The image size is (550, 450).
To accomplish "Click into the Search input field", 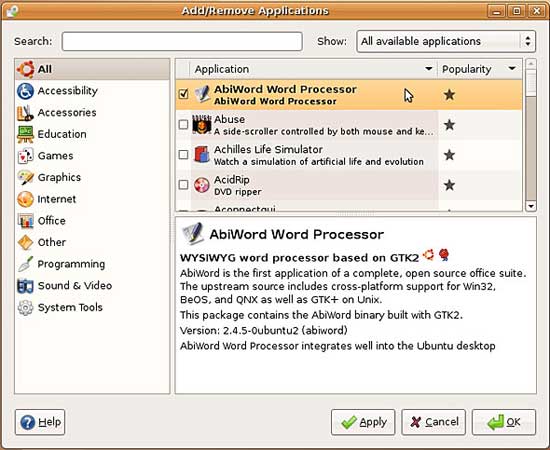I will [182, 41].
